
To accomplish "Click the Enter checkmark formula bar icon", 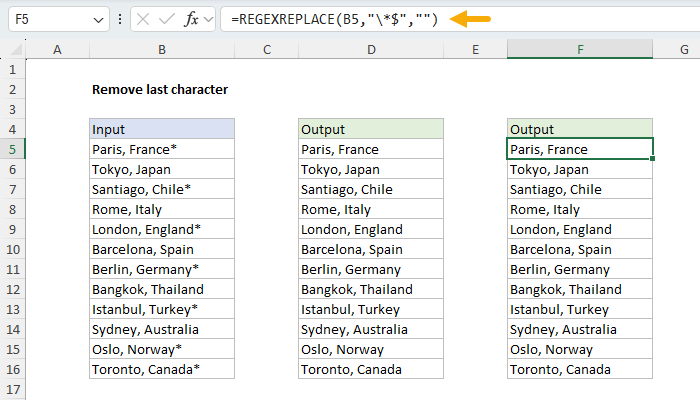I will tap(167, 19).
